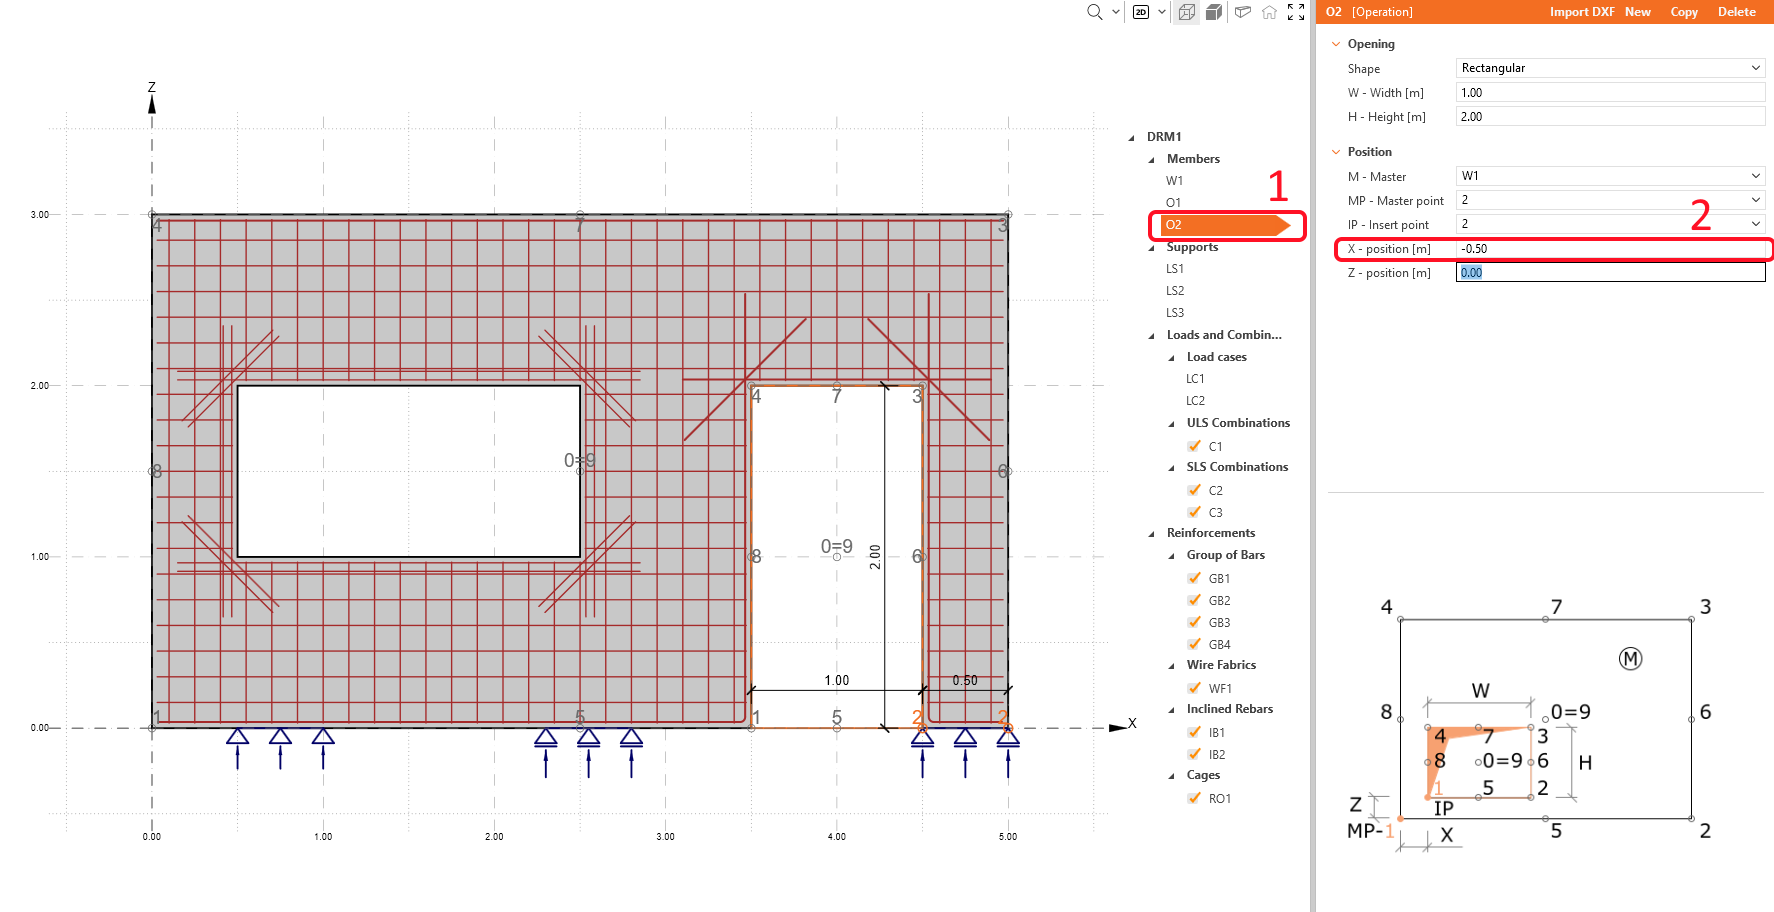Select the solid shaded cube view icon

click(1213, 13)
